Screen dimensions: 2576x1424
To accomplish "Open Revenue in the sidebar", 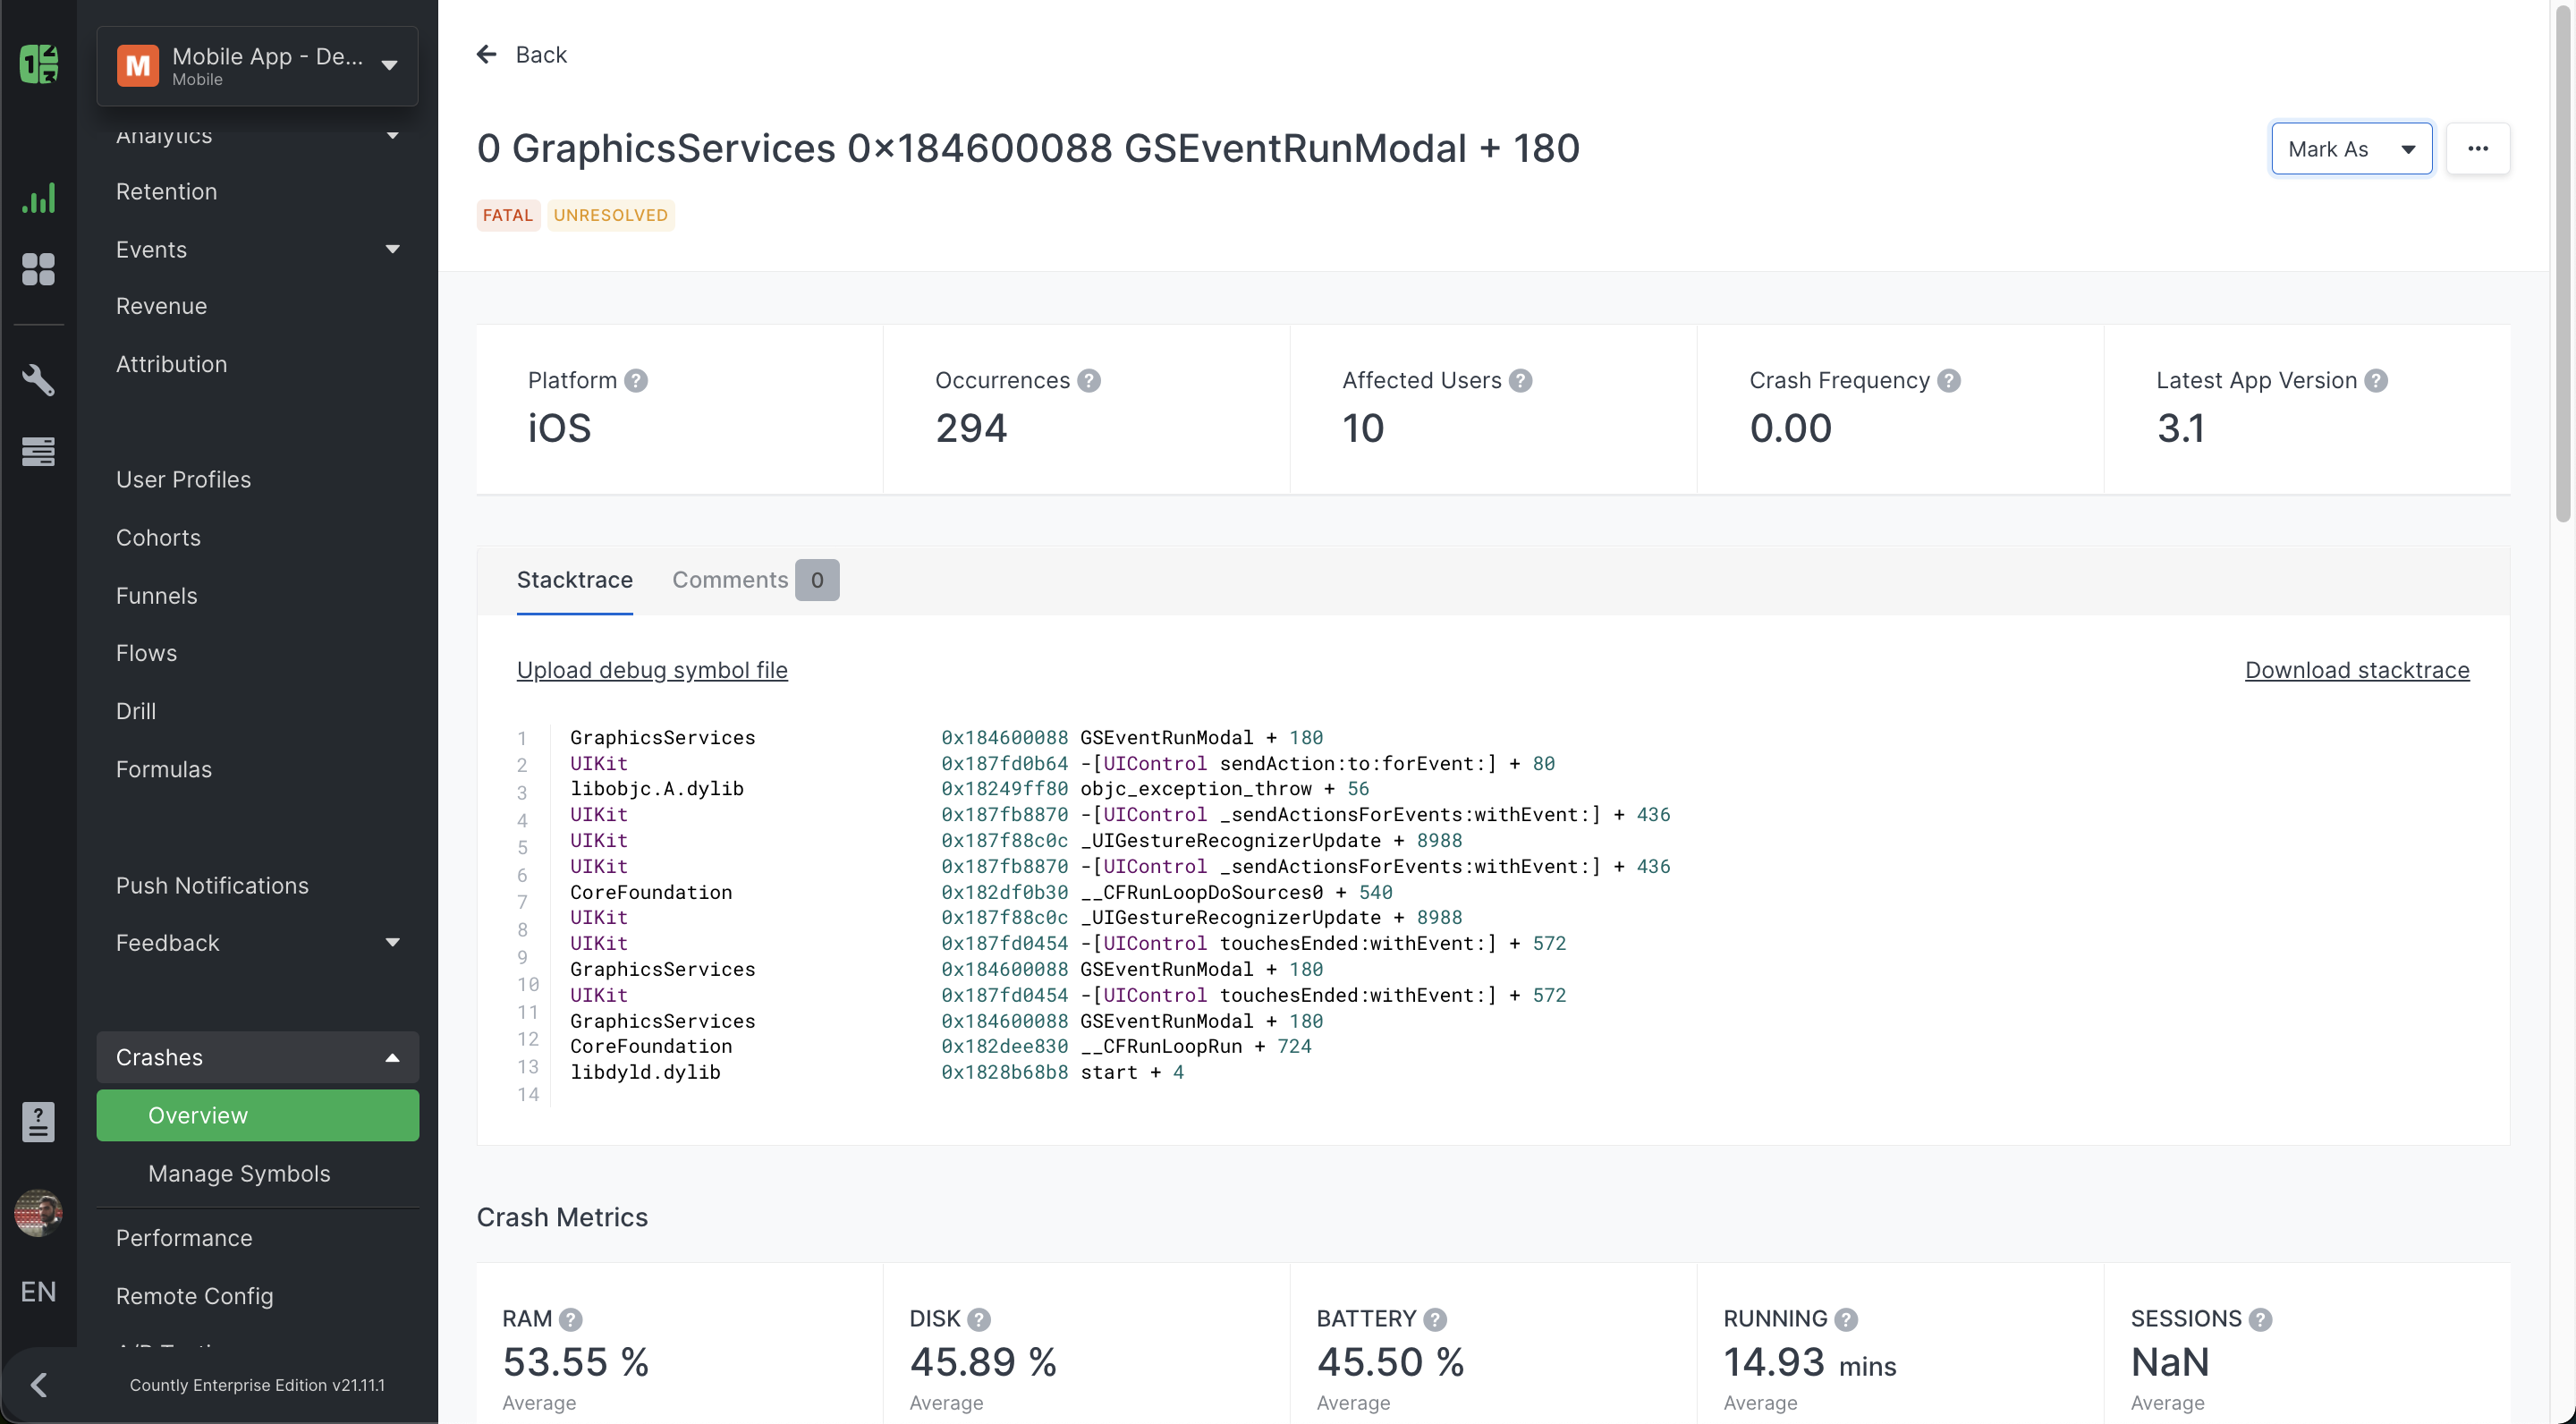I will click(x=161, y=306).
